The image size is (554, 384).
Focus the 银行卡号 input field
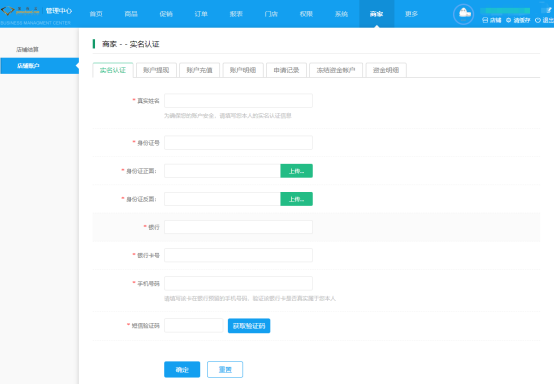238,255
